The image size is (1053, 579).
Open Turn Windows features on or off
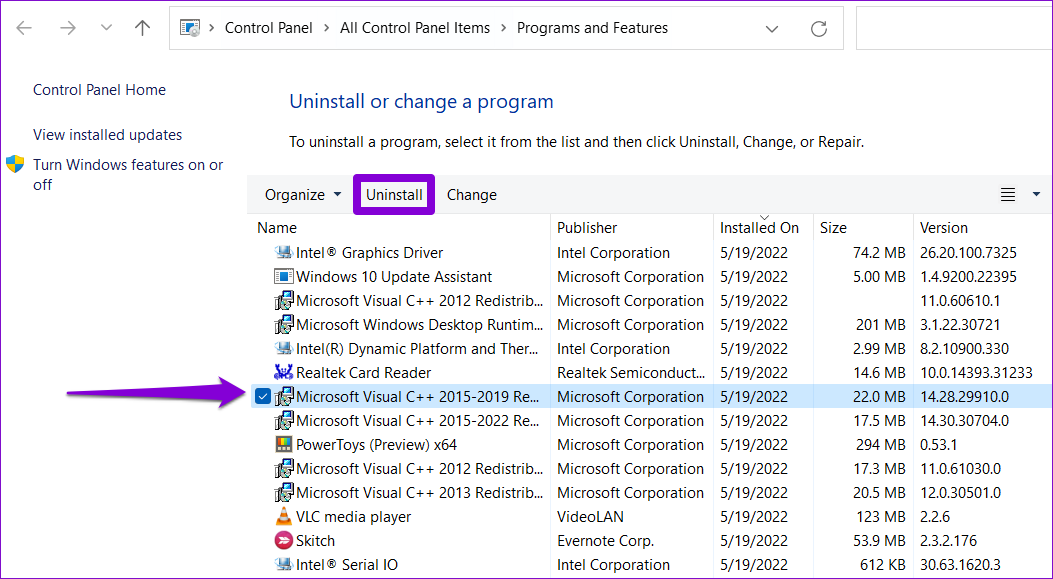click(x=128, y=175)
